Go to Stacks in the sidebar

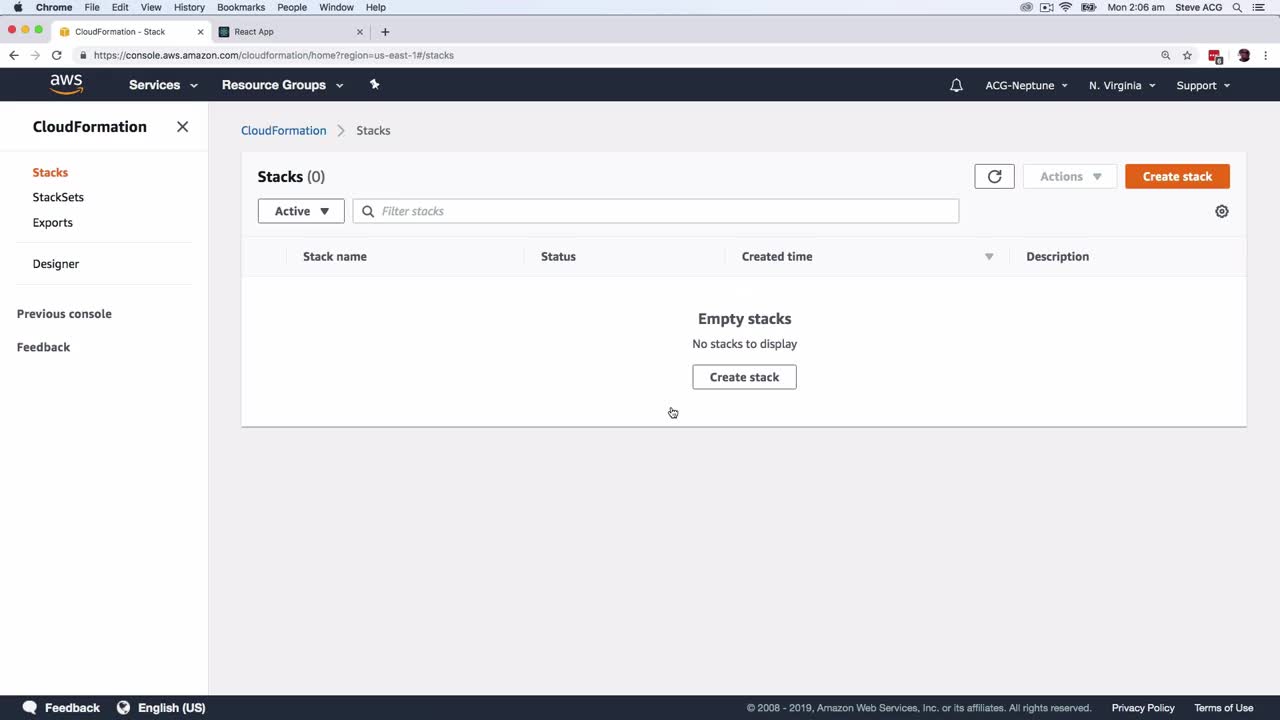pos(50,173)
